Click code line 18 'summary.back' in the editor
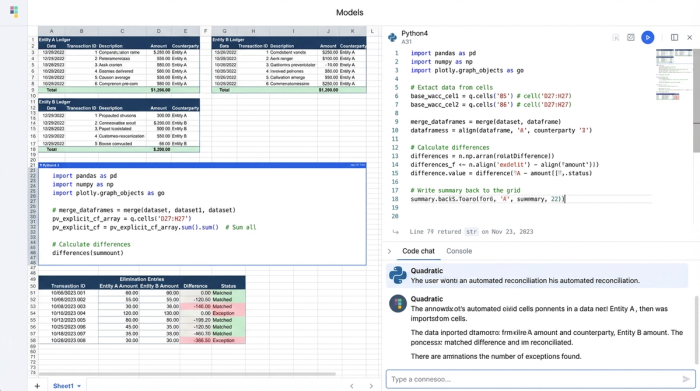Screen dimensions: 700x391 [x=488, y=199]
